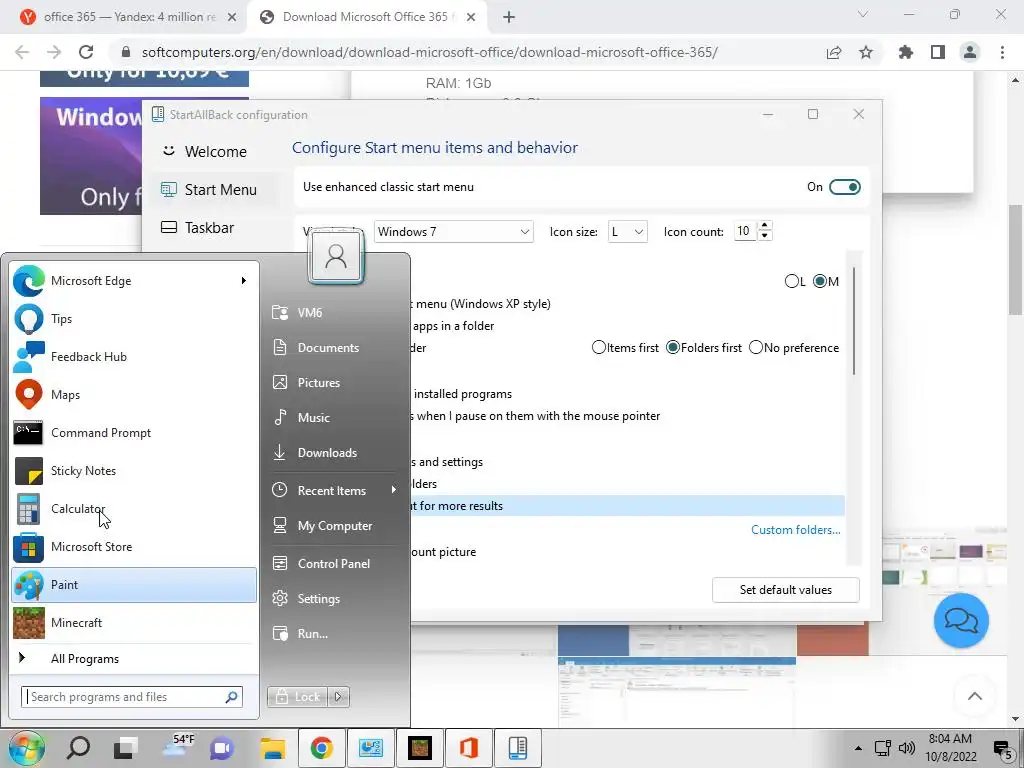Open a new Chrome tab

(509, 17)
